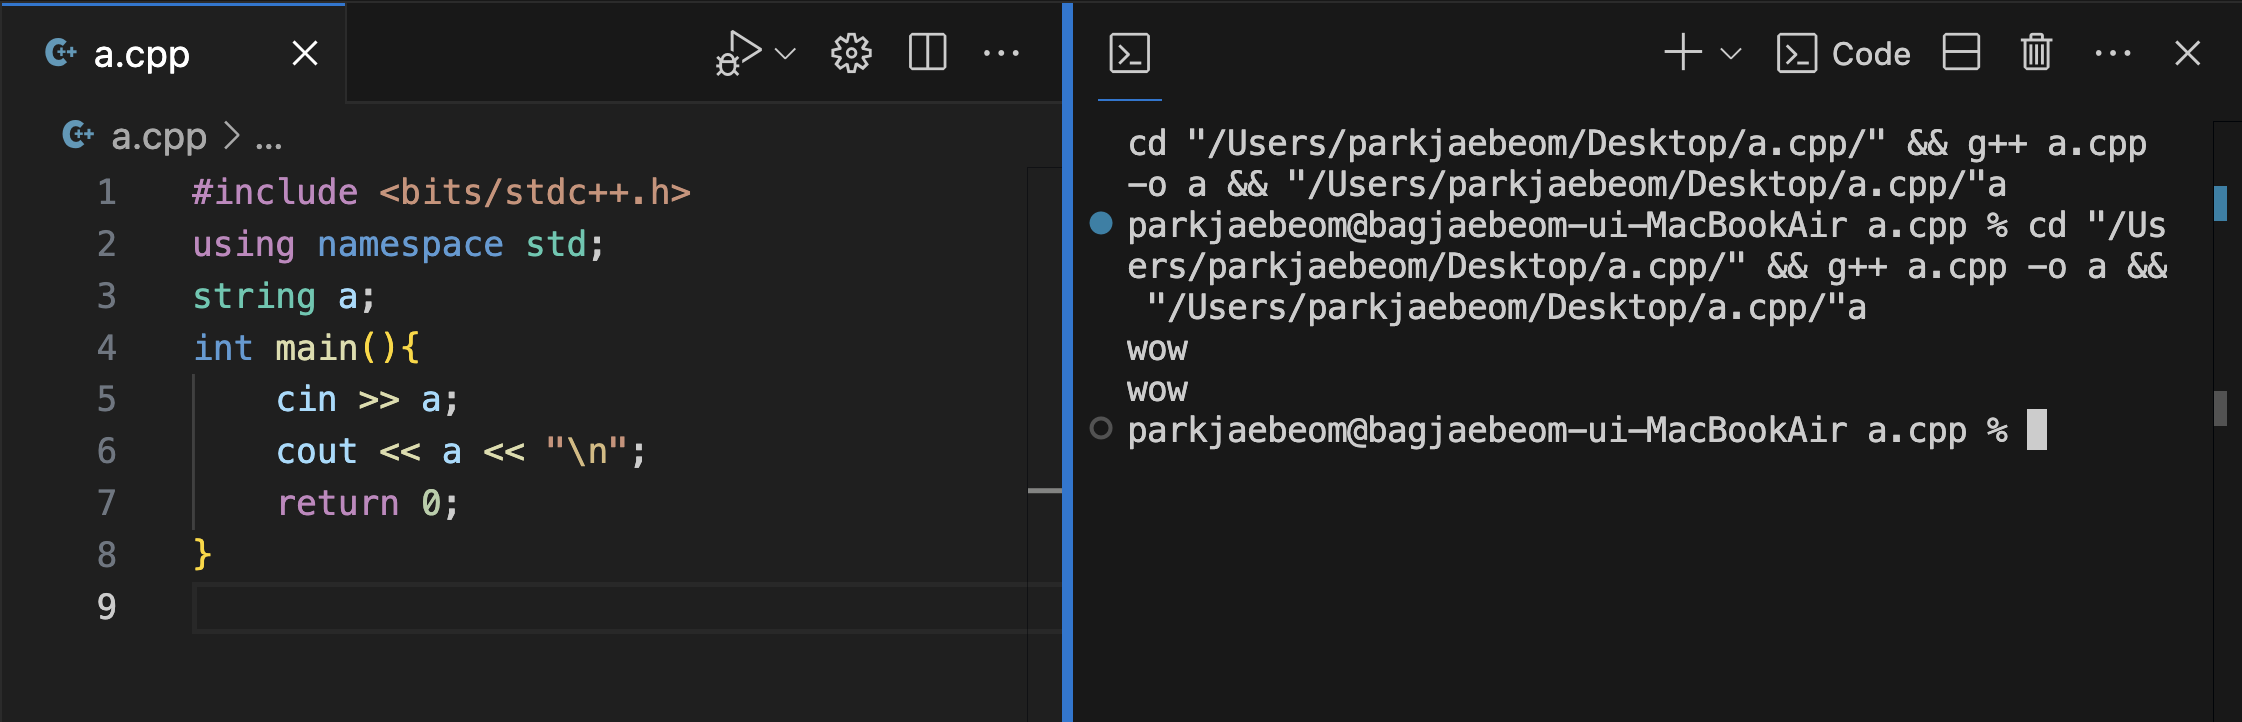Click the blue command success marker

tap(1101, 223)
